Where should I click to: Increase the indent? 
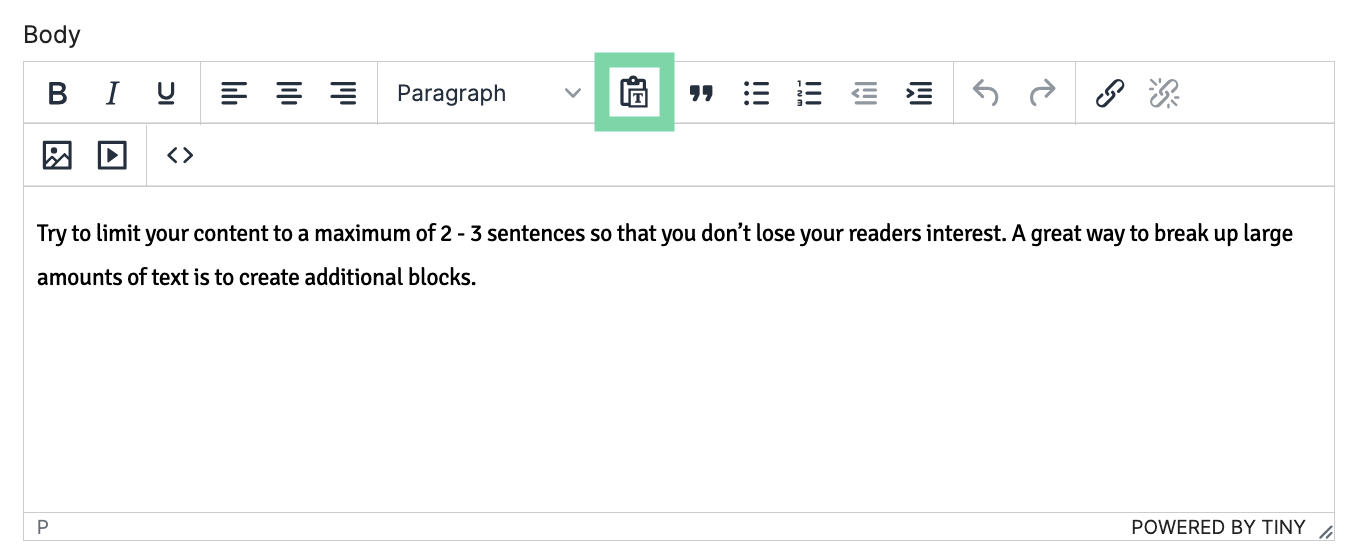coord(919,94)
